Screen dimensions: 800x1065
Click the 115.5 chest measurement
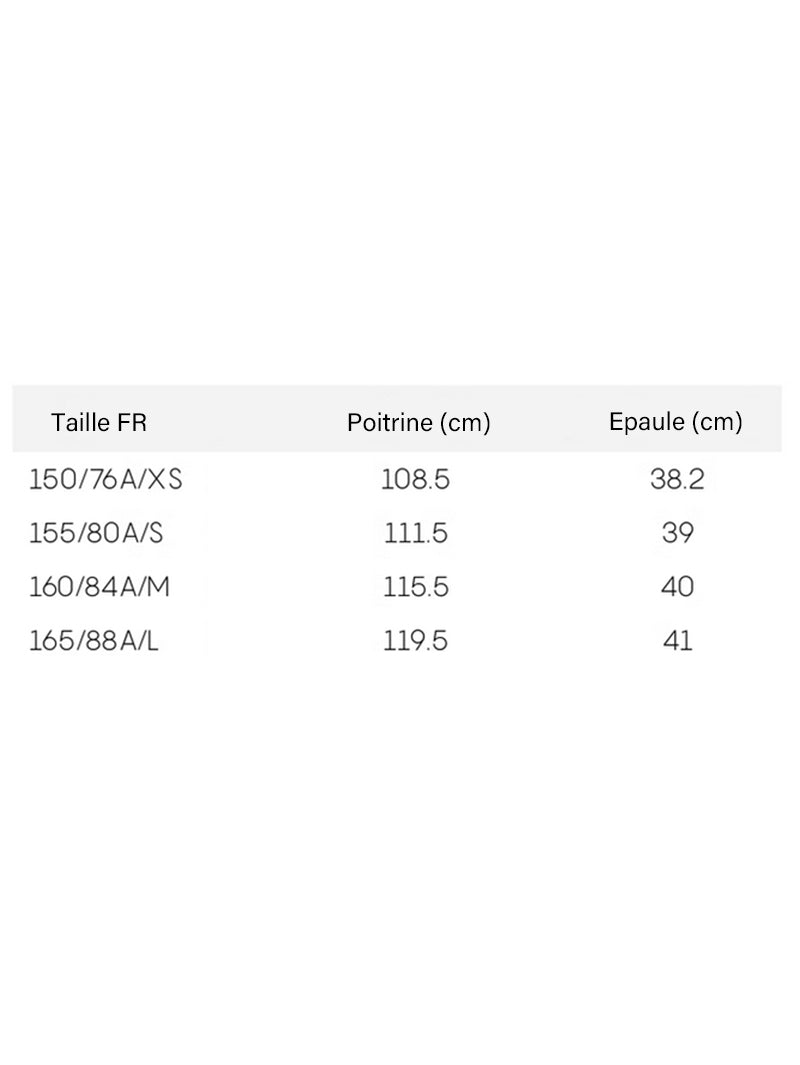click(416, 587)
